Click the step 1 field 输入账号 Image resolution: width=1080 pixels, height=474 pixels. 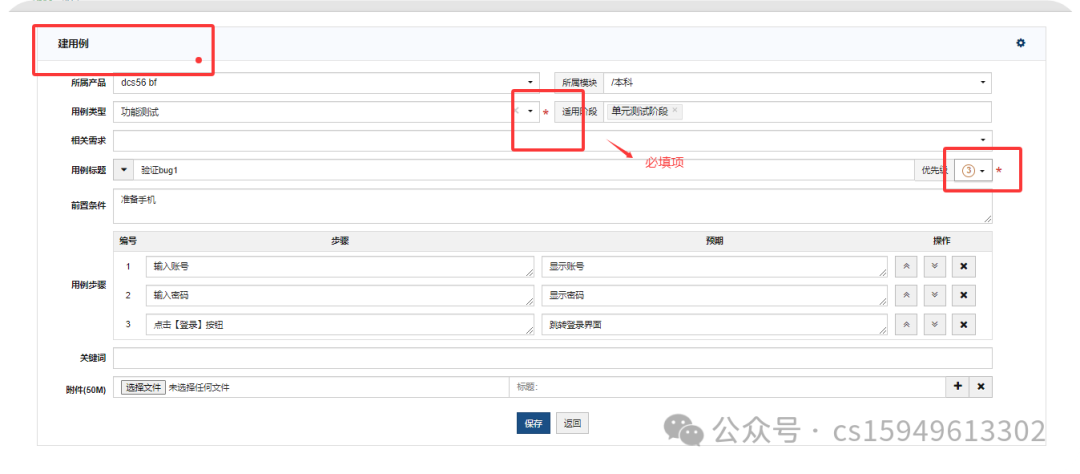pos(340,267)
